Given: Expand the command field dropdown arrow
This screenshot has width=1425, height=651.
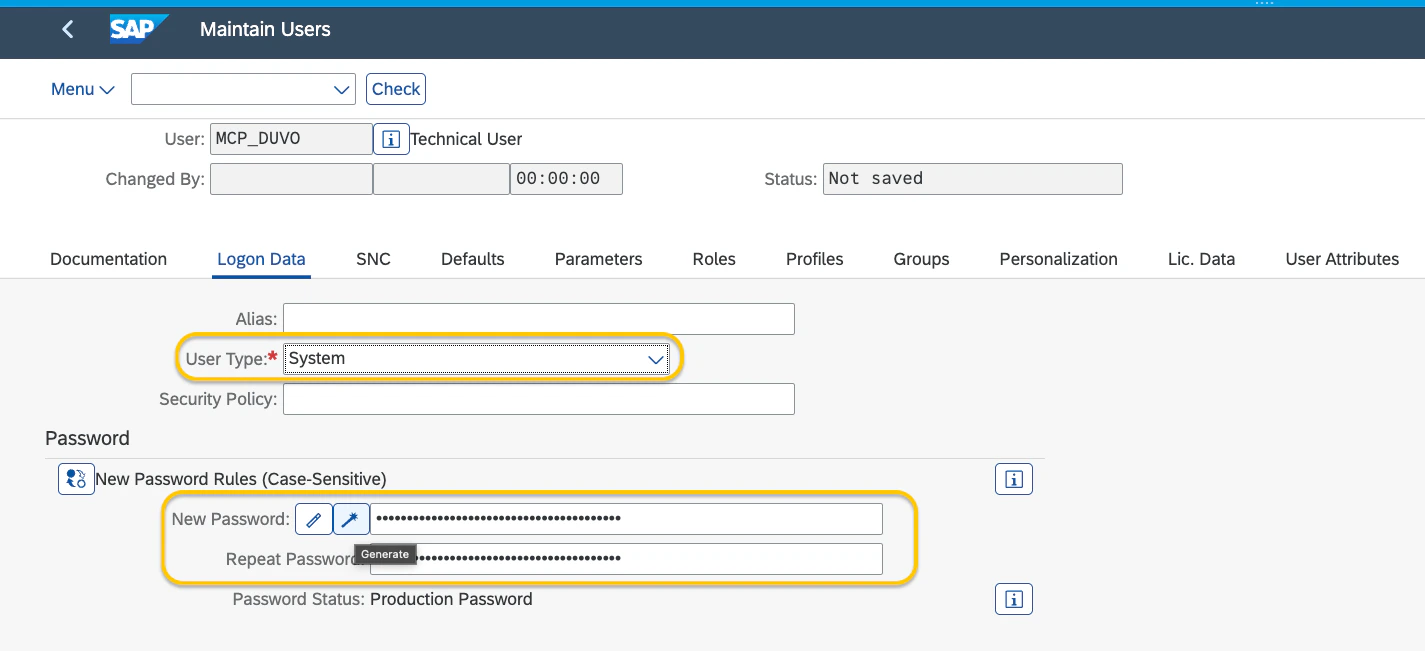Looking at the screenshot, I should pos(340,89).
